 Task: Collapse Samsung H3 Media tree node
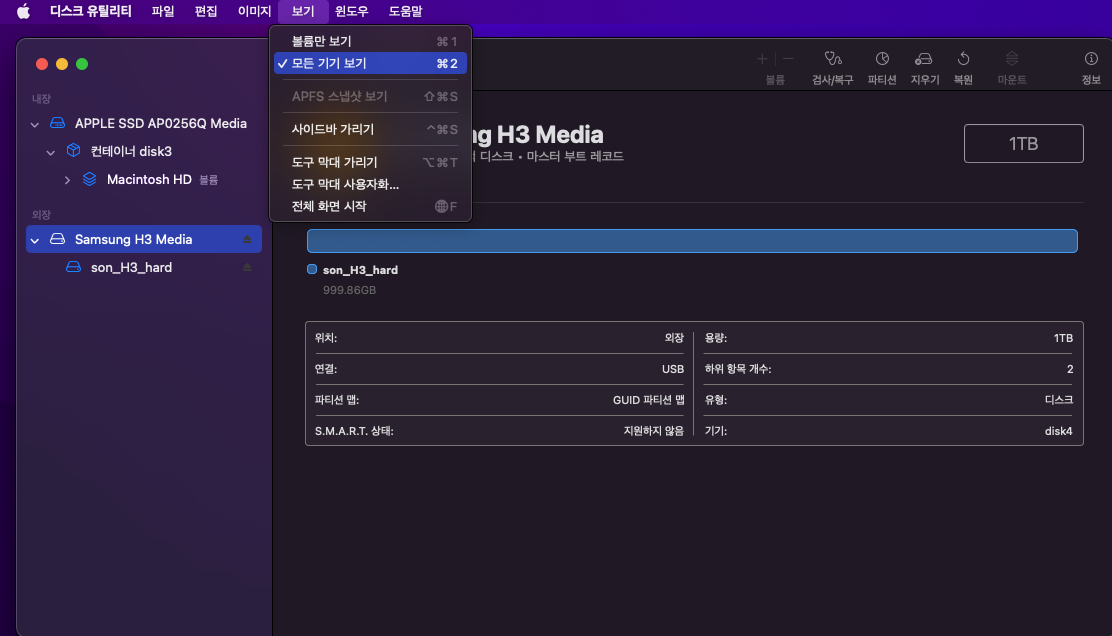pyautogui.click(x=35, y=240)
